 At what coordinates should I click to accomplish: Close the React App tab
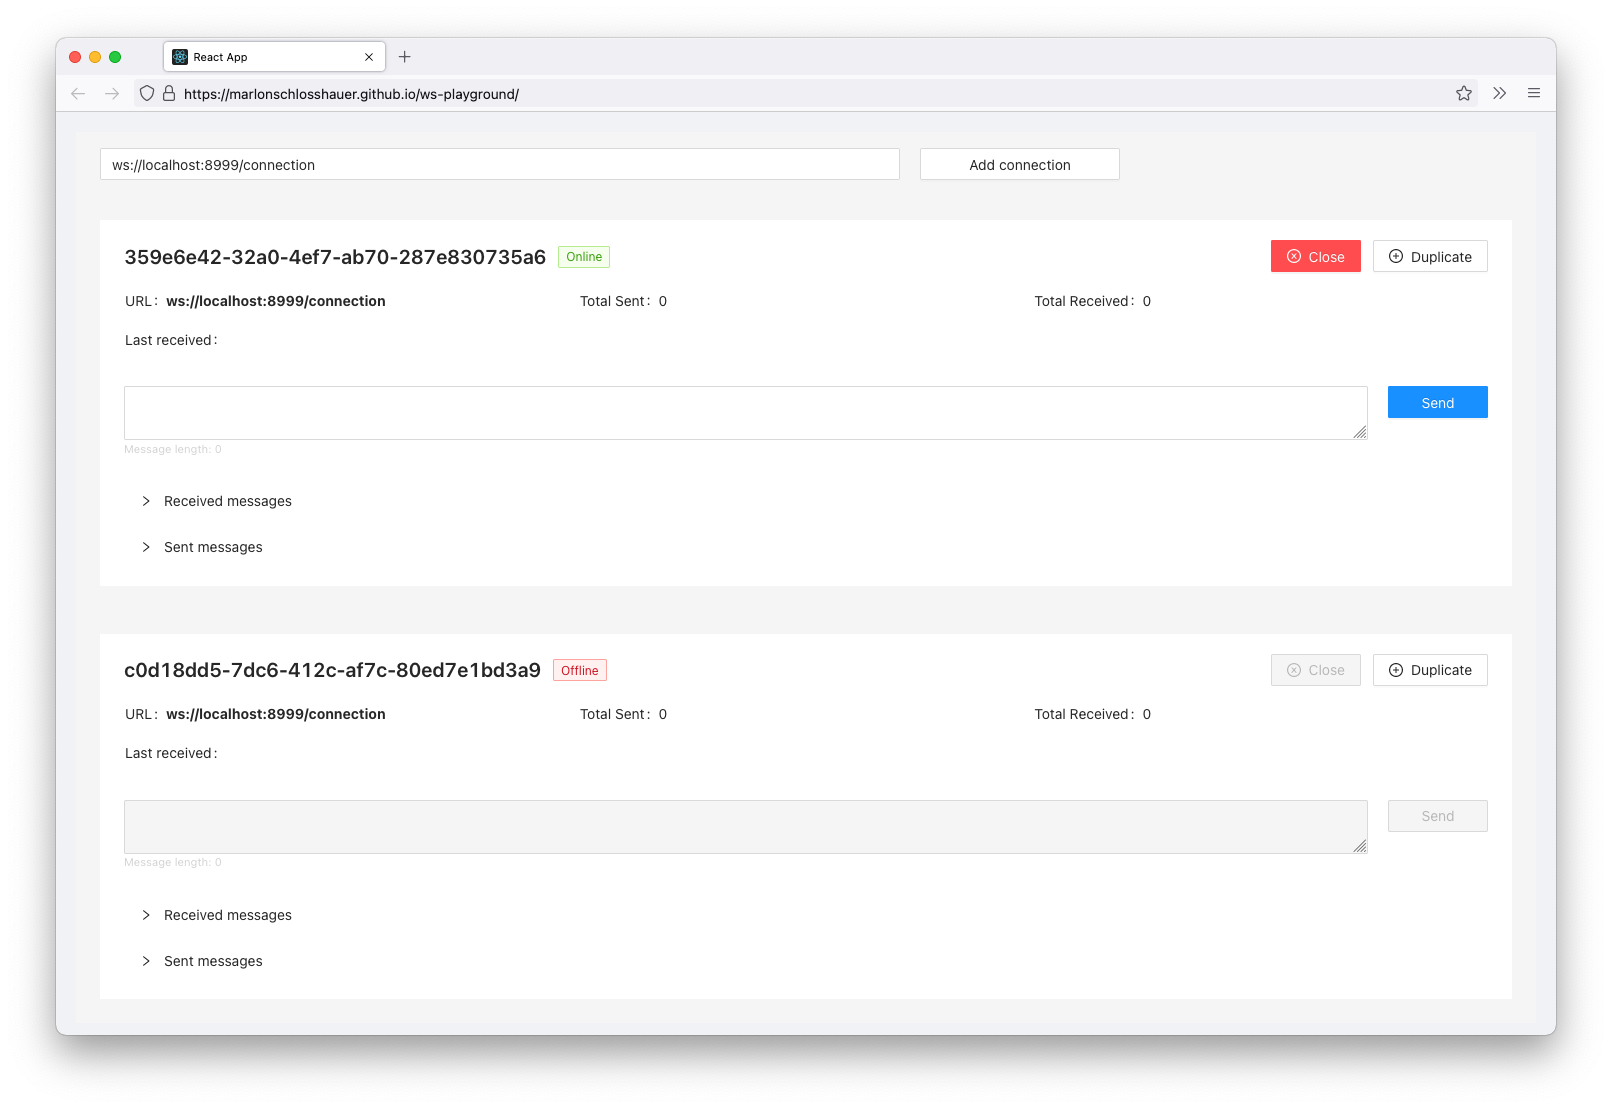click(x=369, y=57)
